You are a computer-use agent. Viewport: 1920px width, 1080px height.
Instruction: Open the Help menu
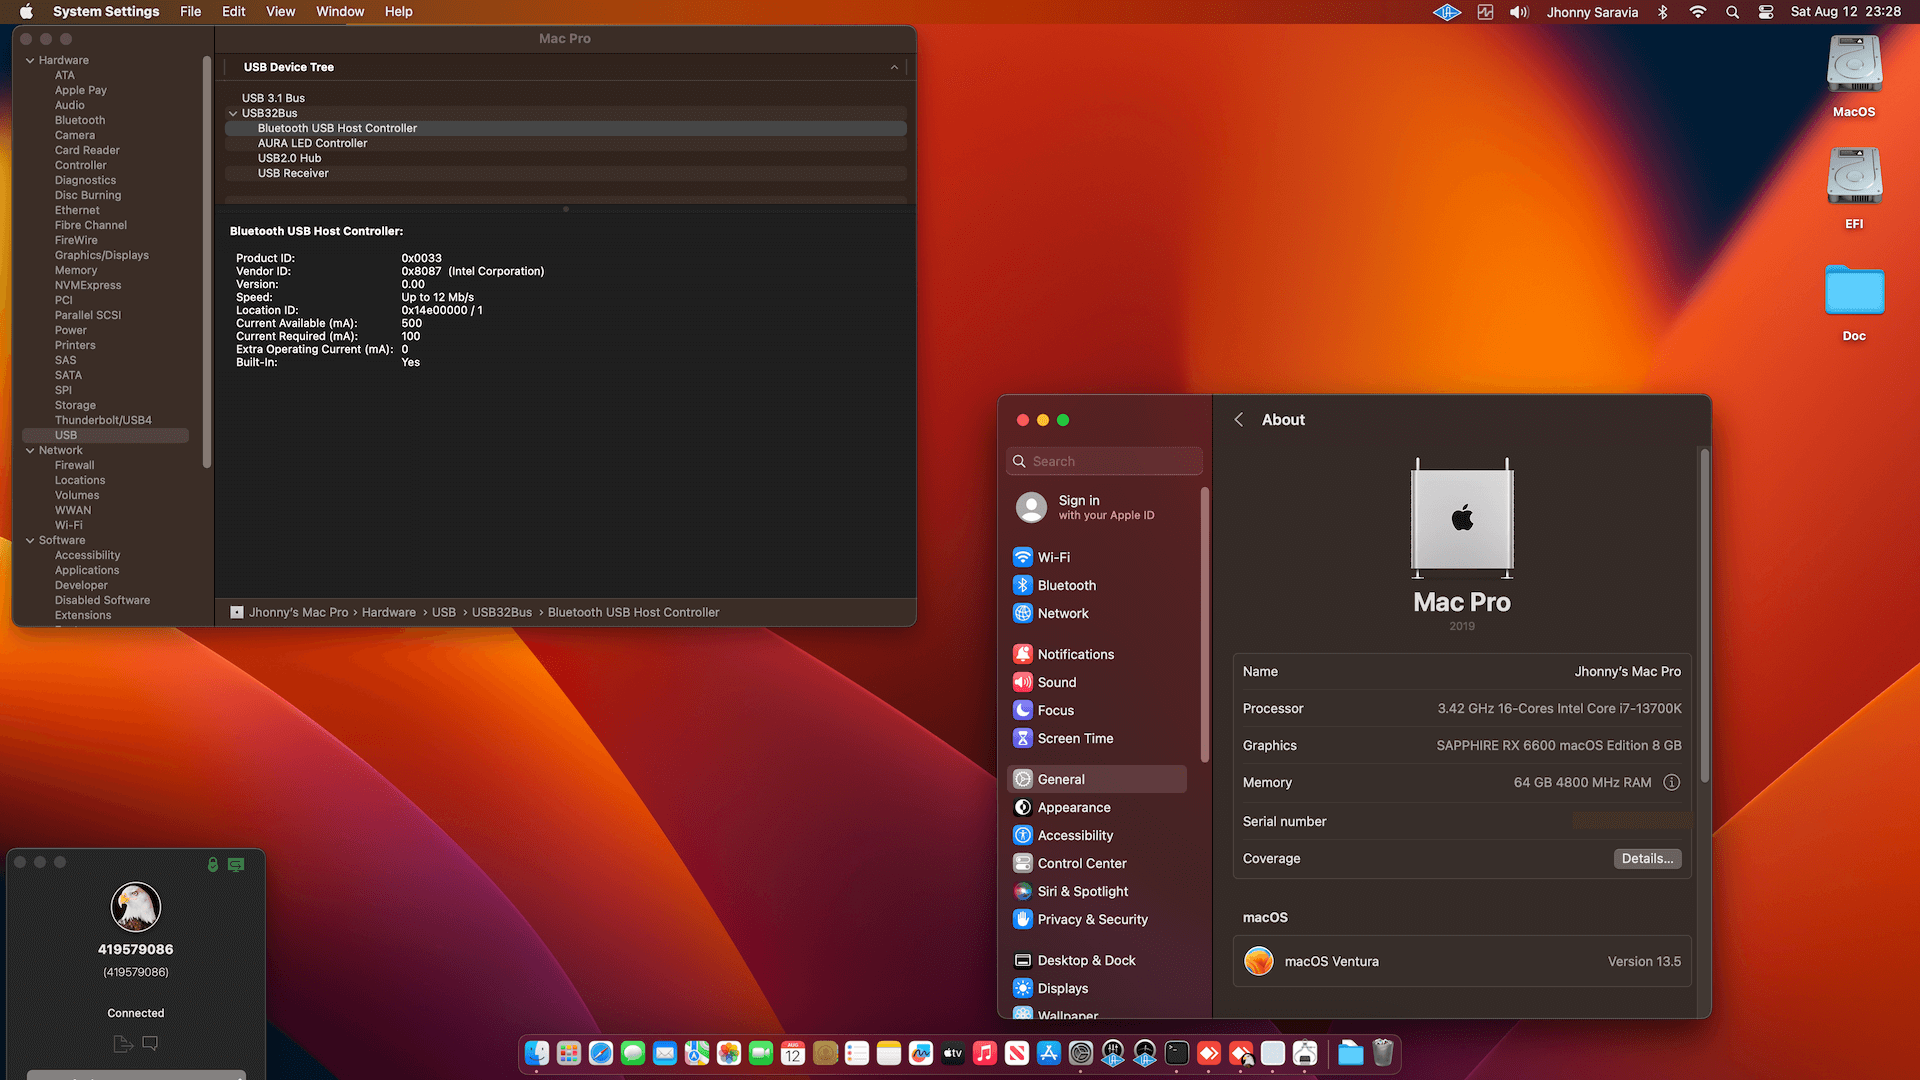(x=398, y=12)
